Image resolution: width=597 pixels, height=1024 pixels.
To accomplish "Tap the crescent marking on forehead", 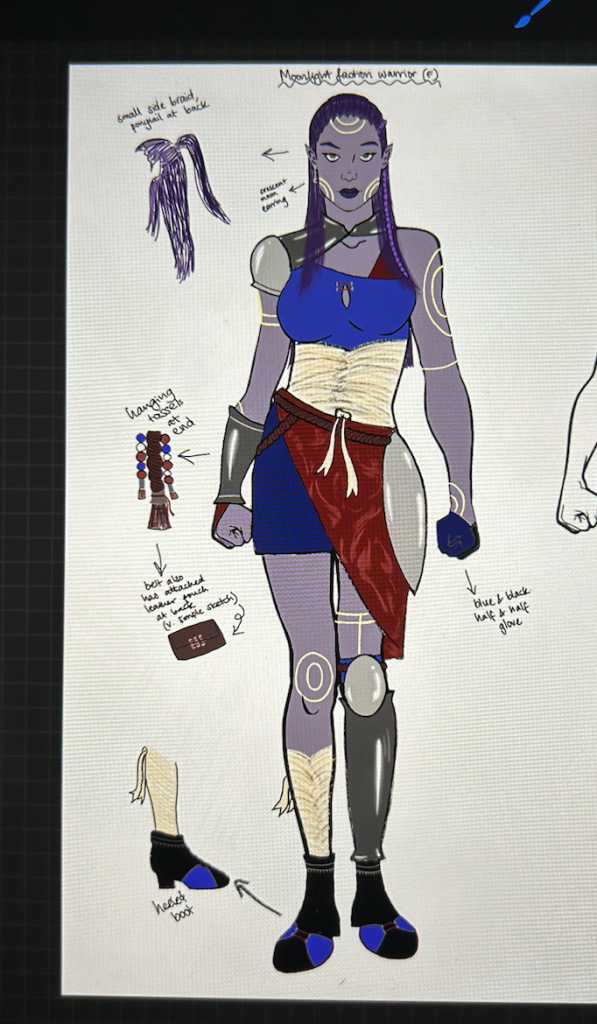I will pyautogui.click(x=347, y=124).
